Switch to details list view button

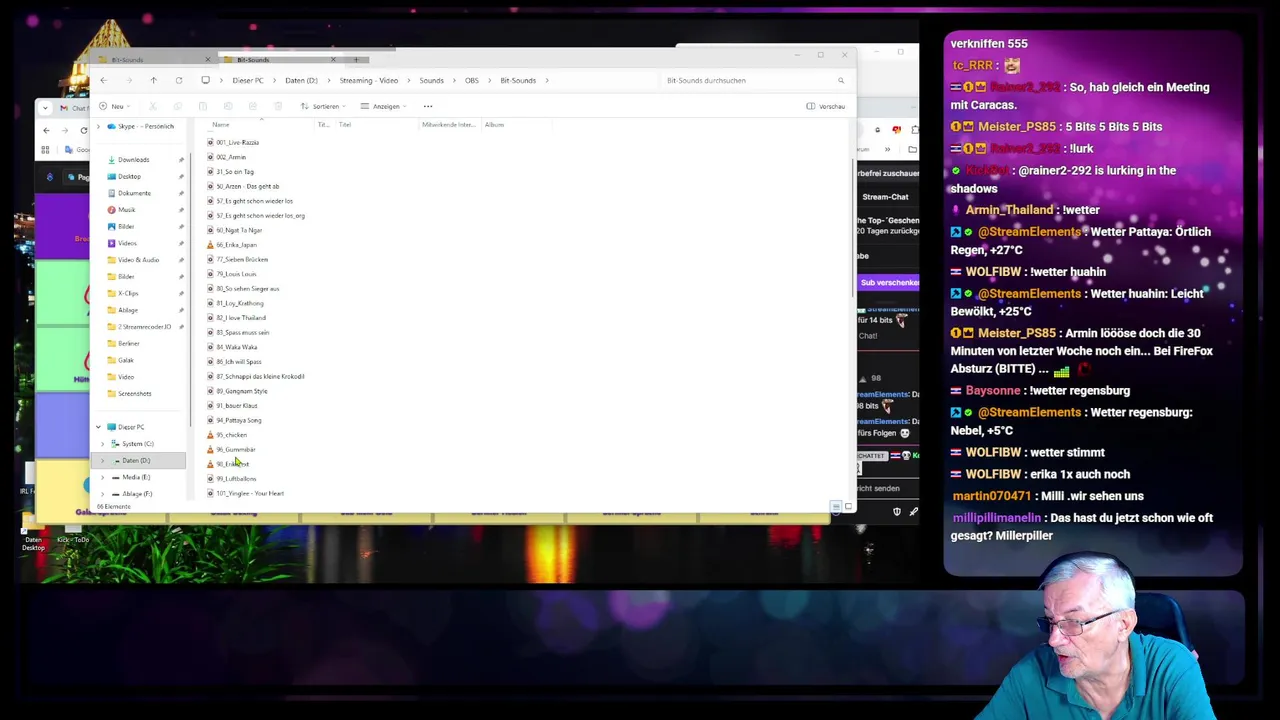836,507
